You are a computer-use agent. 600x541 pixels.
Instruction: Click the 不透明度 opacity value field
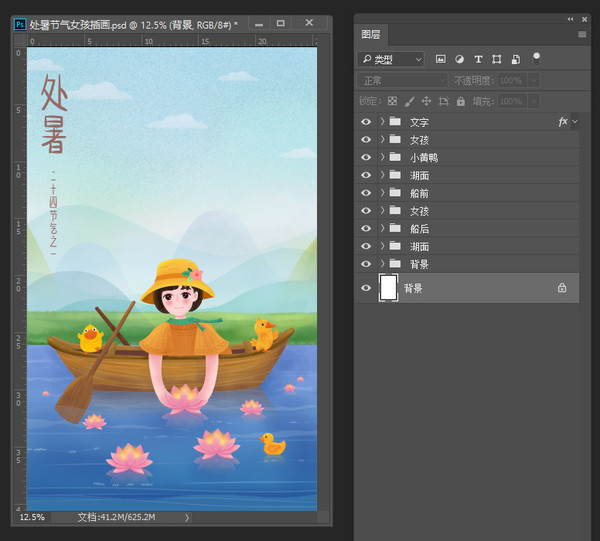coord(512,80)
